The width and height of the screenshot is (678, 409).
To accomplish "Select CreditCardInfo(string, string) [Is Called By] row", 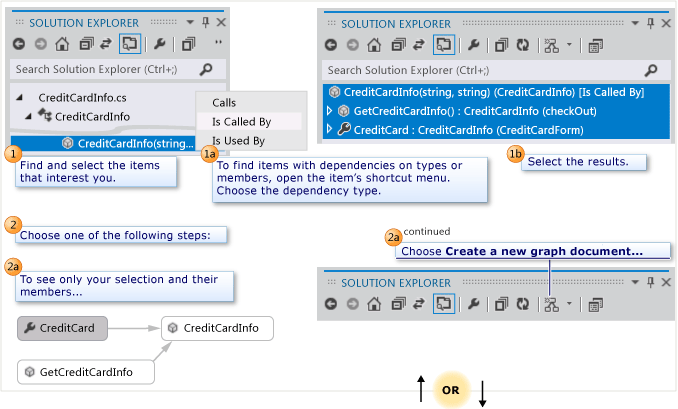I will pyautogui.click(x=496, y=92).
